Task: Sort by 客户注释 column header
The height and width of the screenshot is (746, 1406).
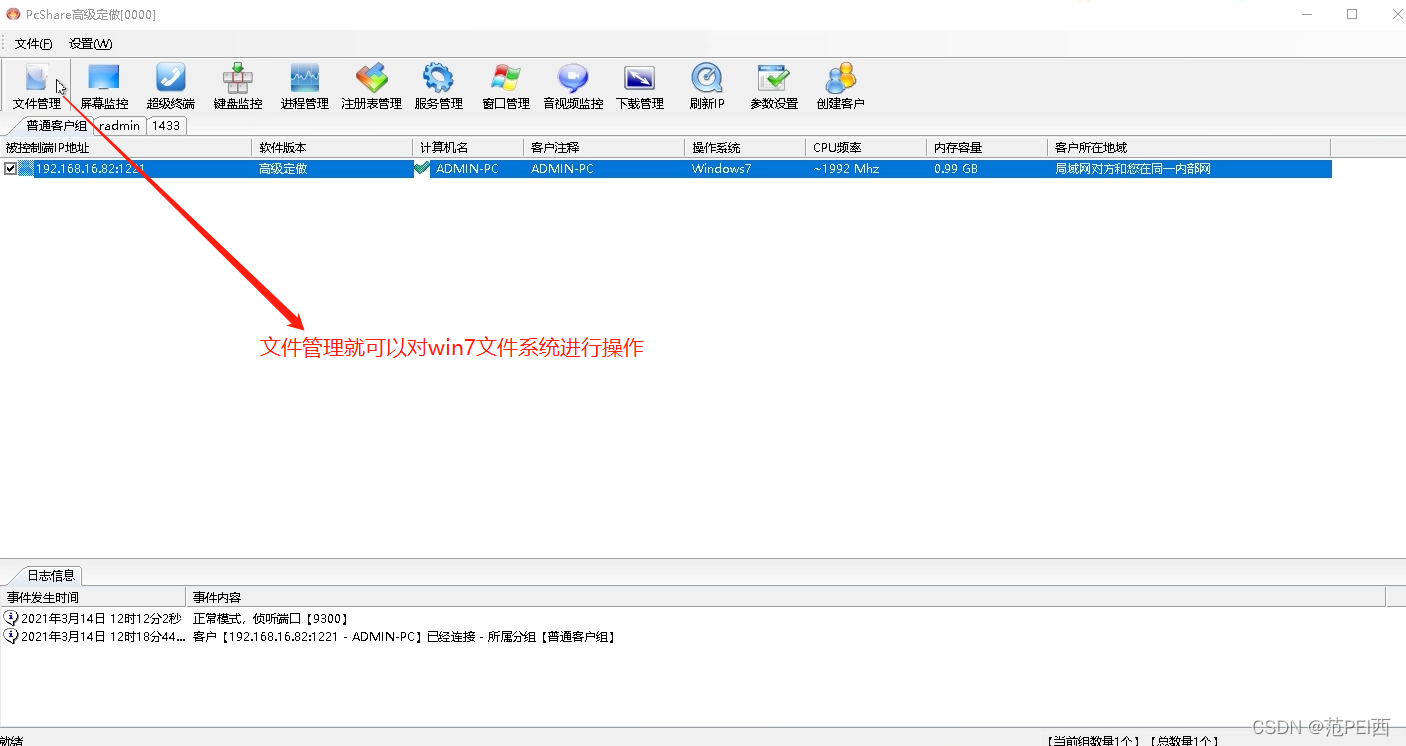Action: point(604,148)
